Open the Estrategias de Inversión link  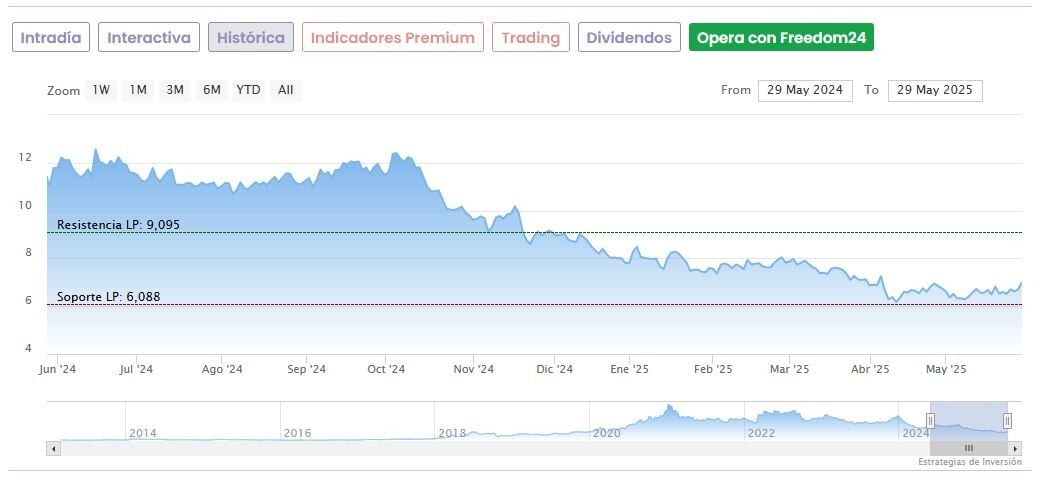tap(969, 463)
